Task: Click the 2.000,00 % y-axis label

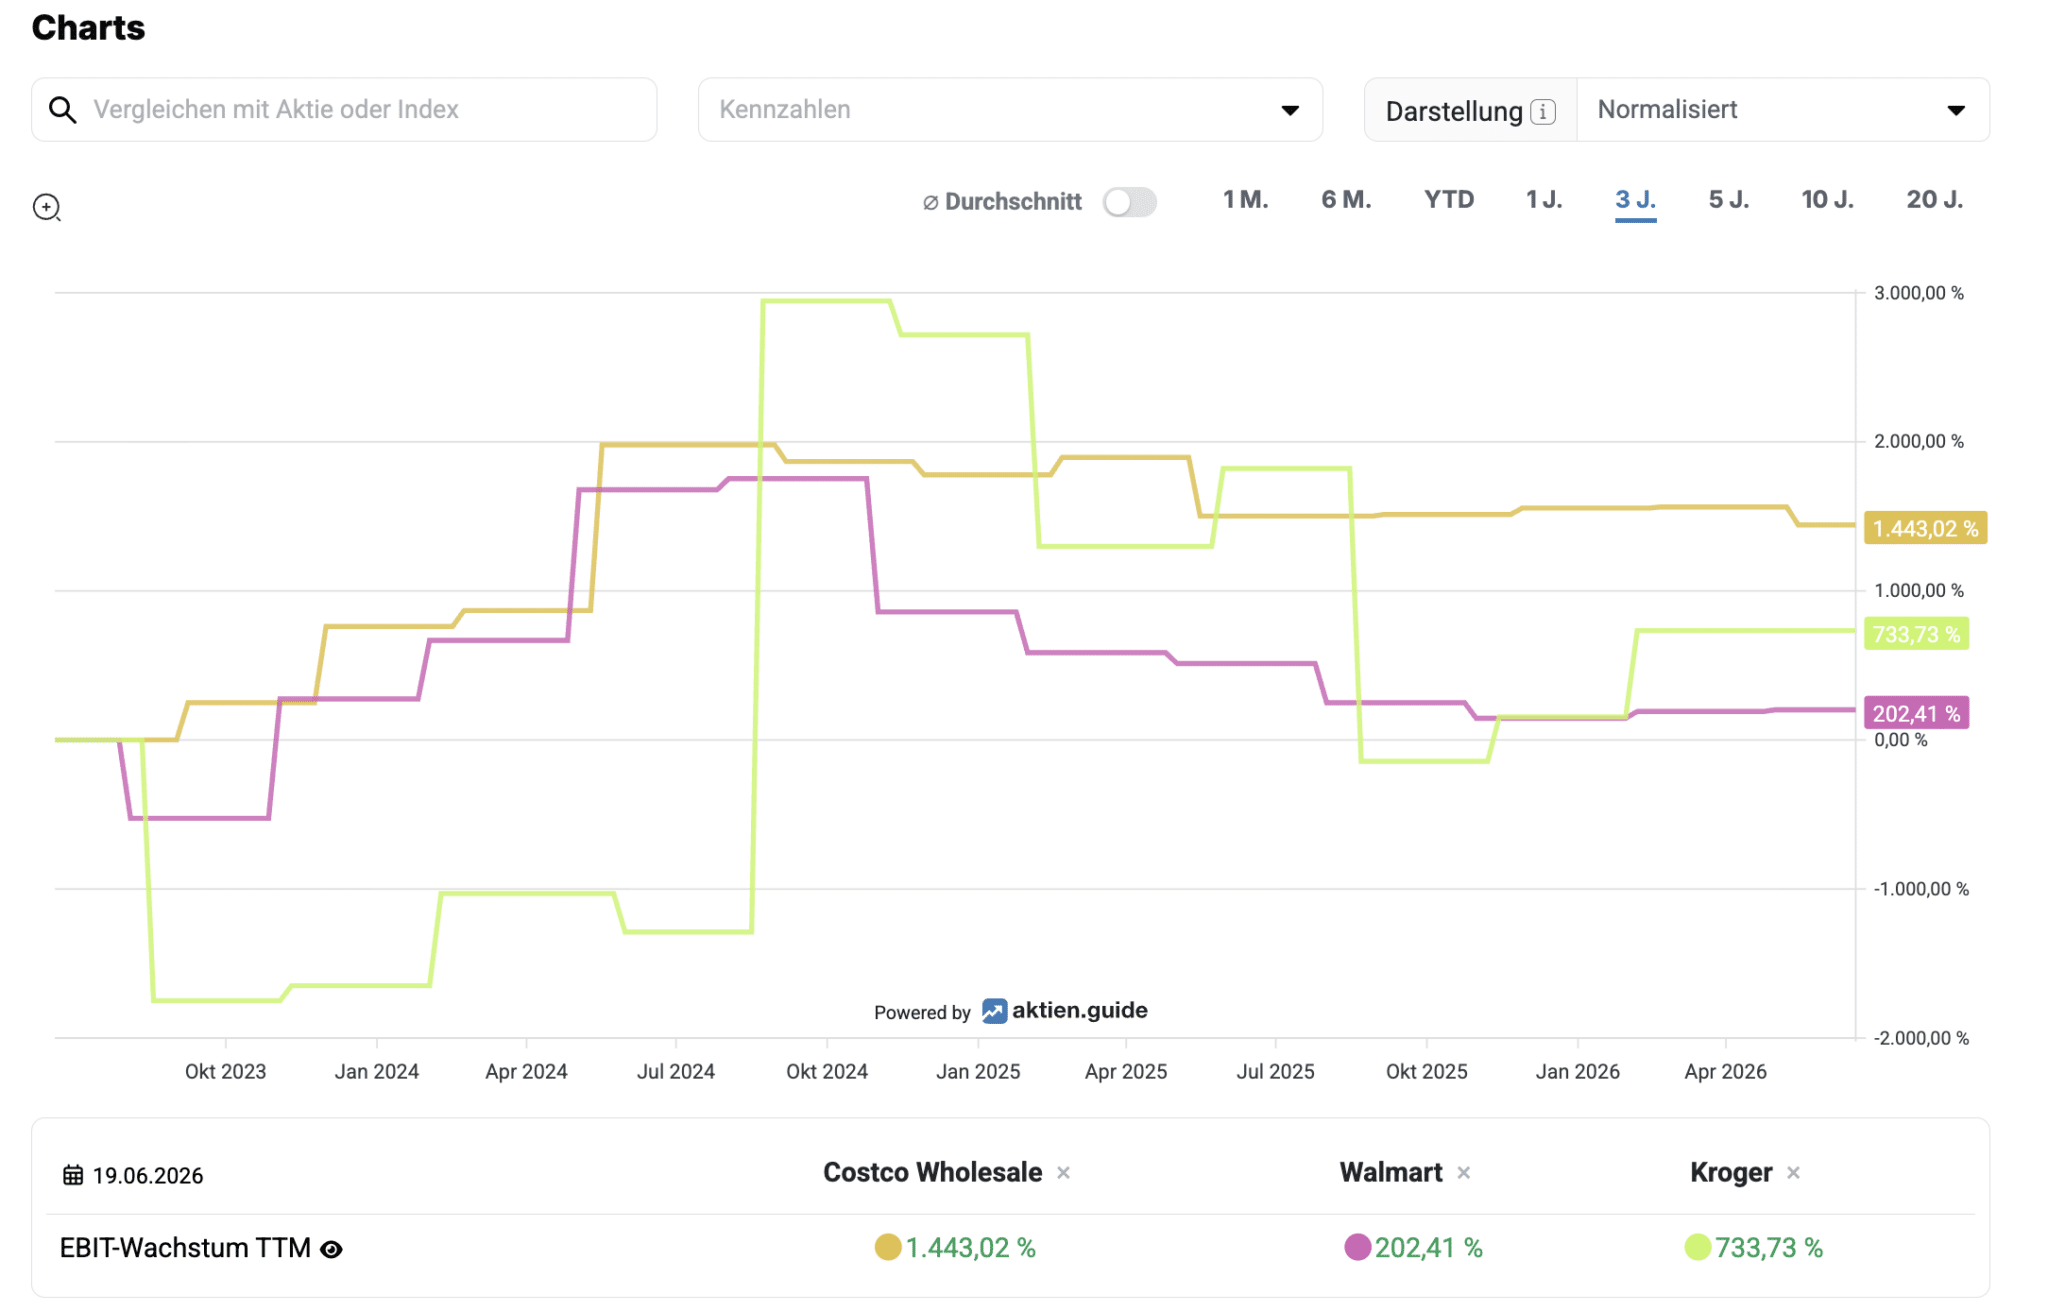Action: 1919,441
